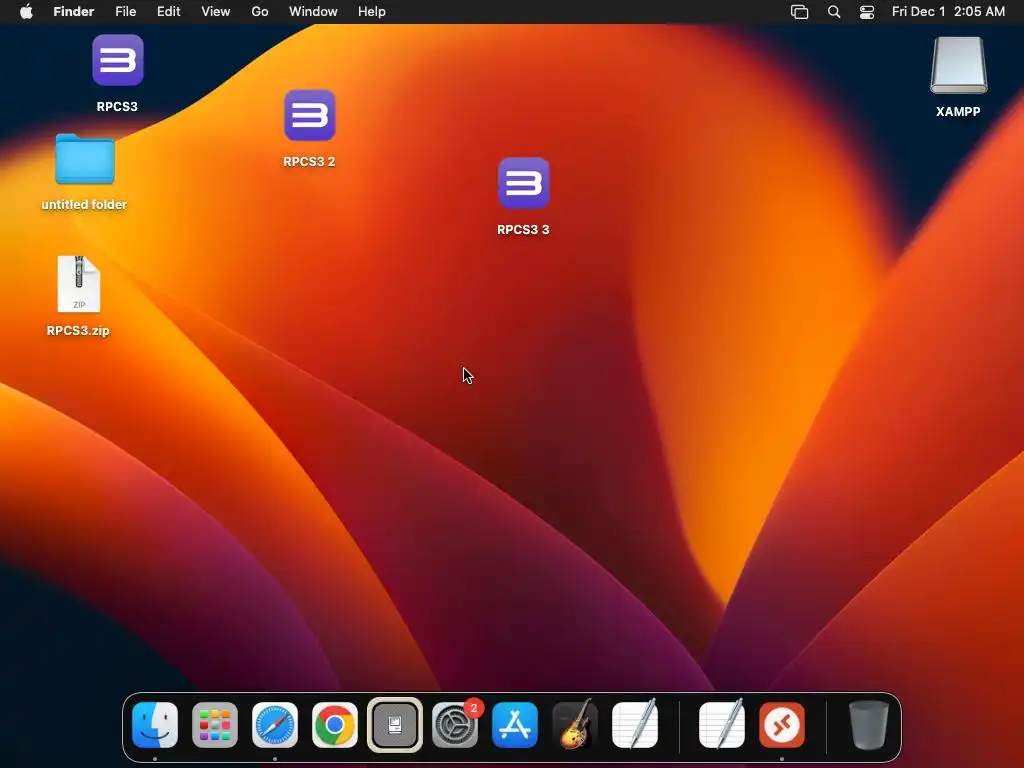Open TextEdit left of Dock divider

635,724
